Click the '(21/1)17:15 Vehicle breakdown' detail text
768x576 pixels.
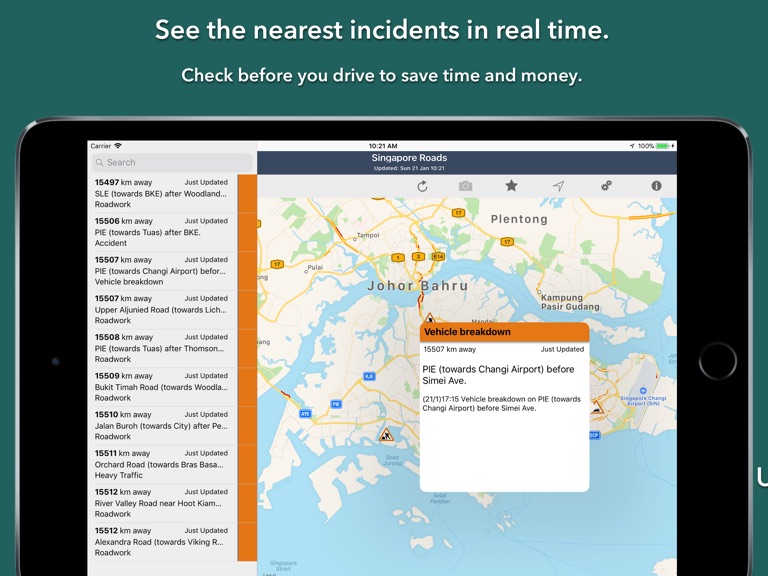pyautogui.click(x=502, y=404)
